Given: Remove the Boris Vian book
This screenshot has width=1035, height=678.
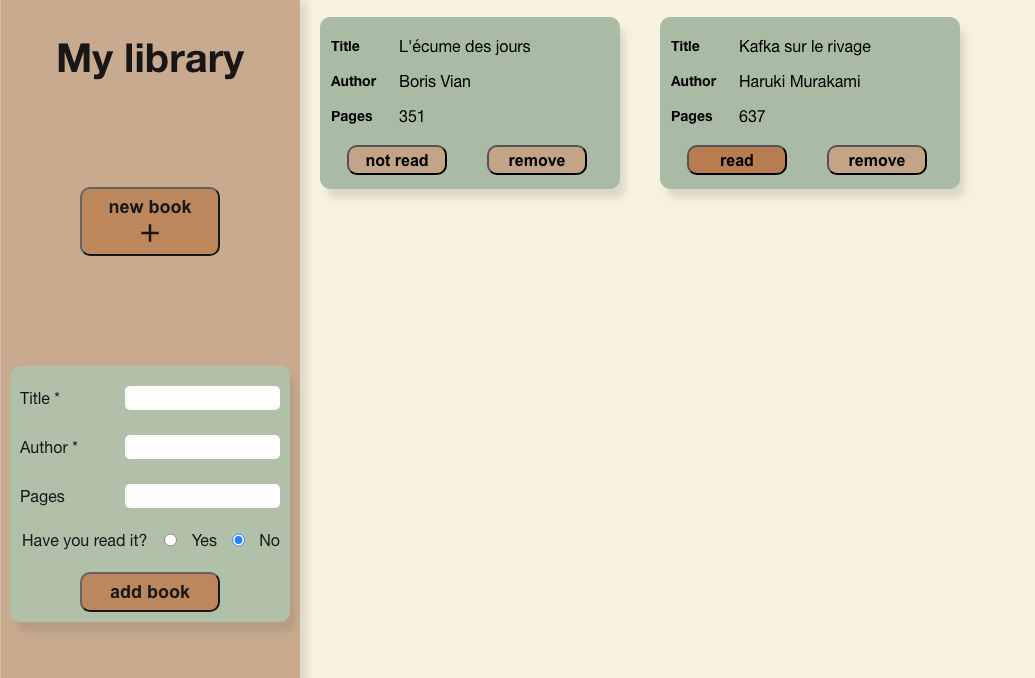Looking at the screenshot, I should tap(537, 160).
